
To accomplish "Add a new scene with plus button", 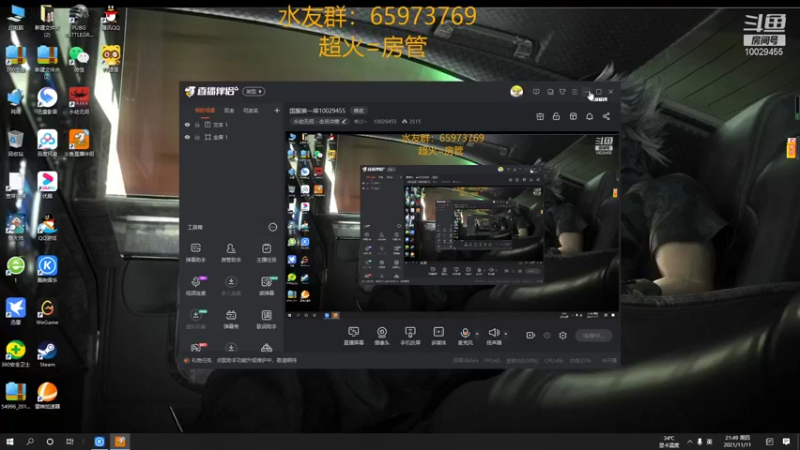I will point(277,110).
